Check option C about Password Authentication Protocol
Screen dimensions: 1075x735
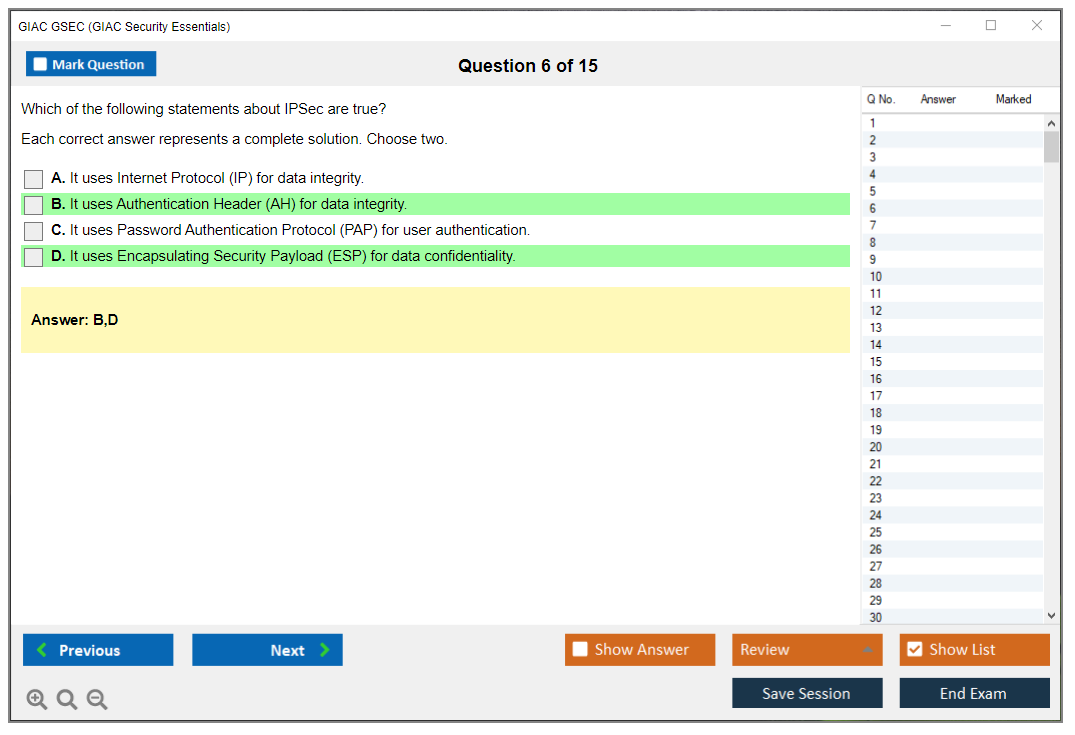point(34,231)
